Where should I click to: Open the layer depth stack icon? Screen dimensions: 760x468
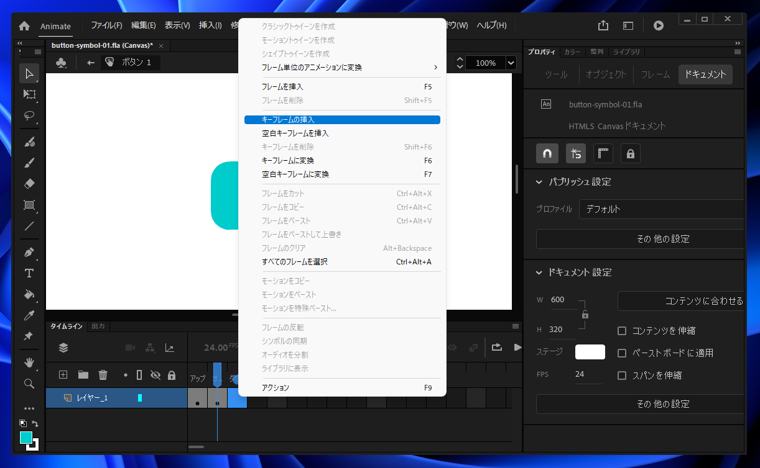63,347
